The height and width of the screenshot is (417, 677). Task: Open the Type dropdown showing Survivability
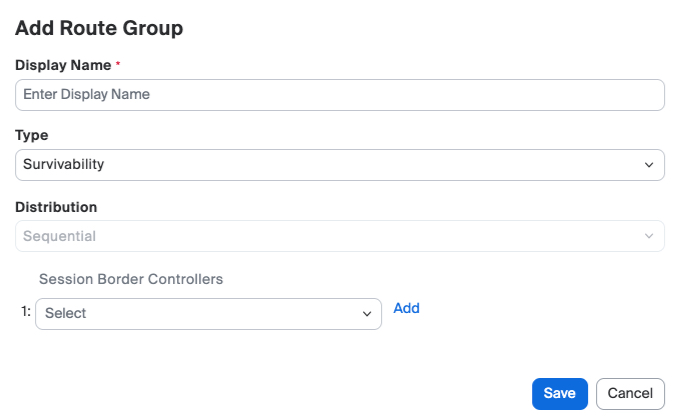340,165
